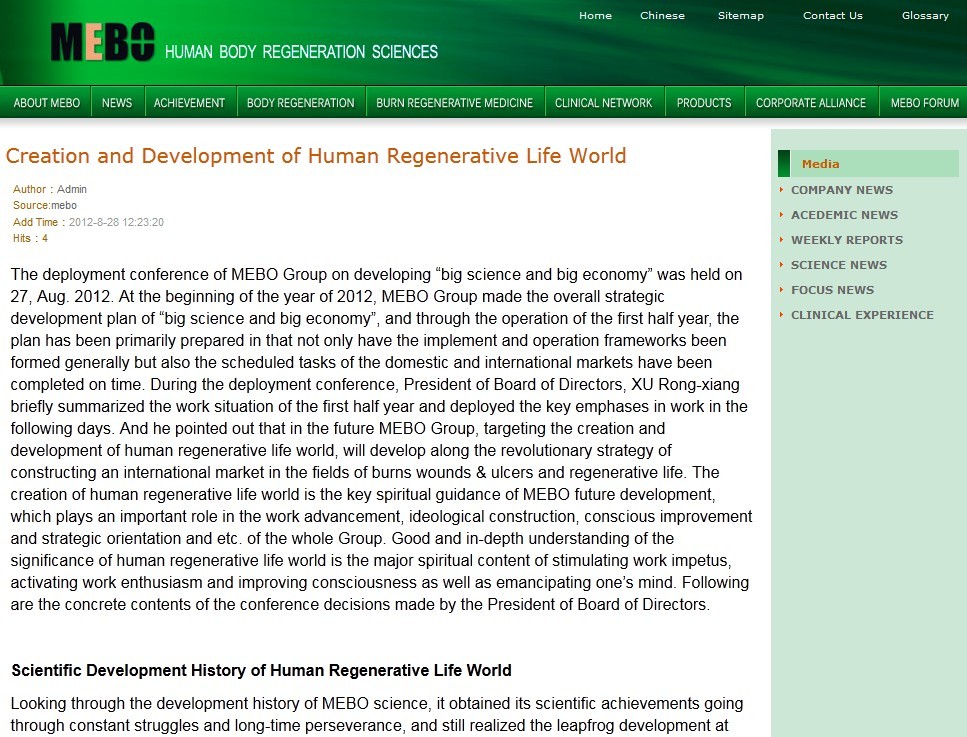Open the Achievement menu
This screenshot has width=967, height=737.
(x=189, y=102)
